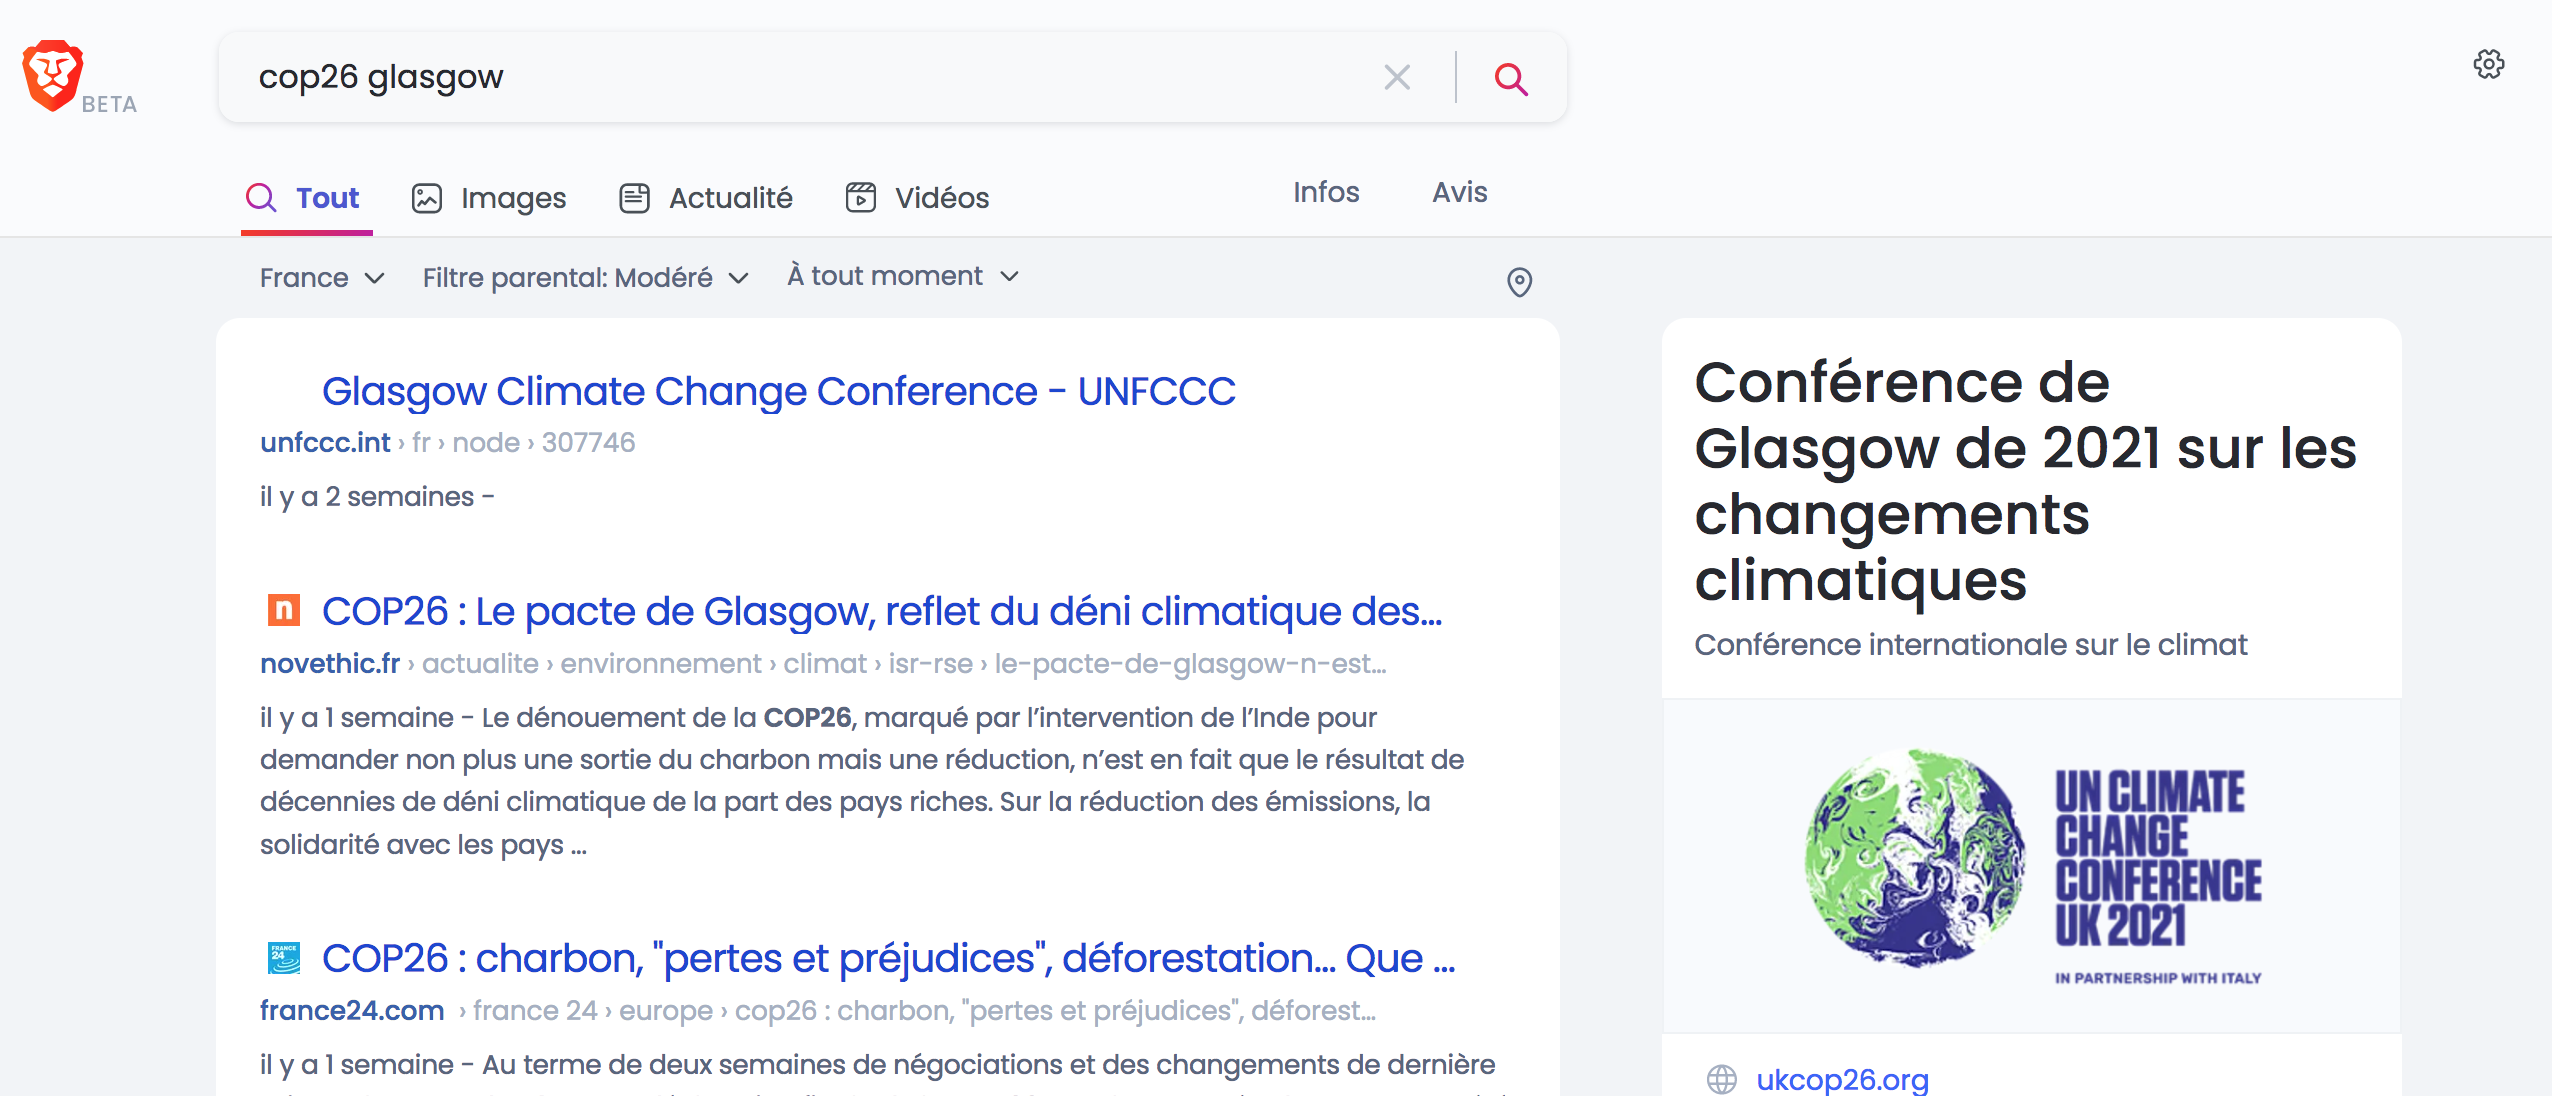Viewport: 2552px width, 1096px height.
Task: Select the Tout tab
Action: point(304,198)
